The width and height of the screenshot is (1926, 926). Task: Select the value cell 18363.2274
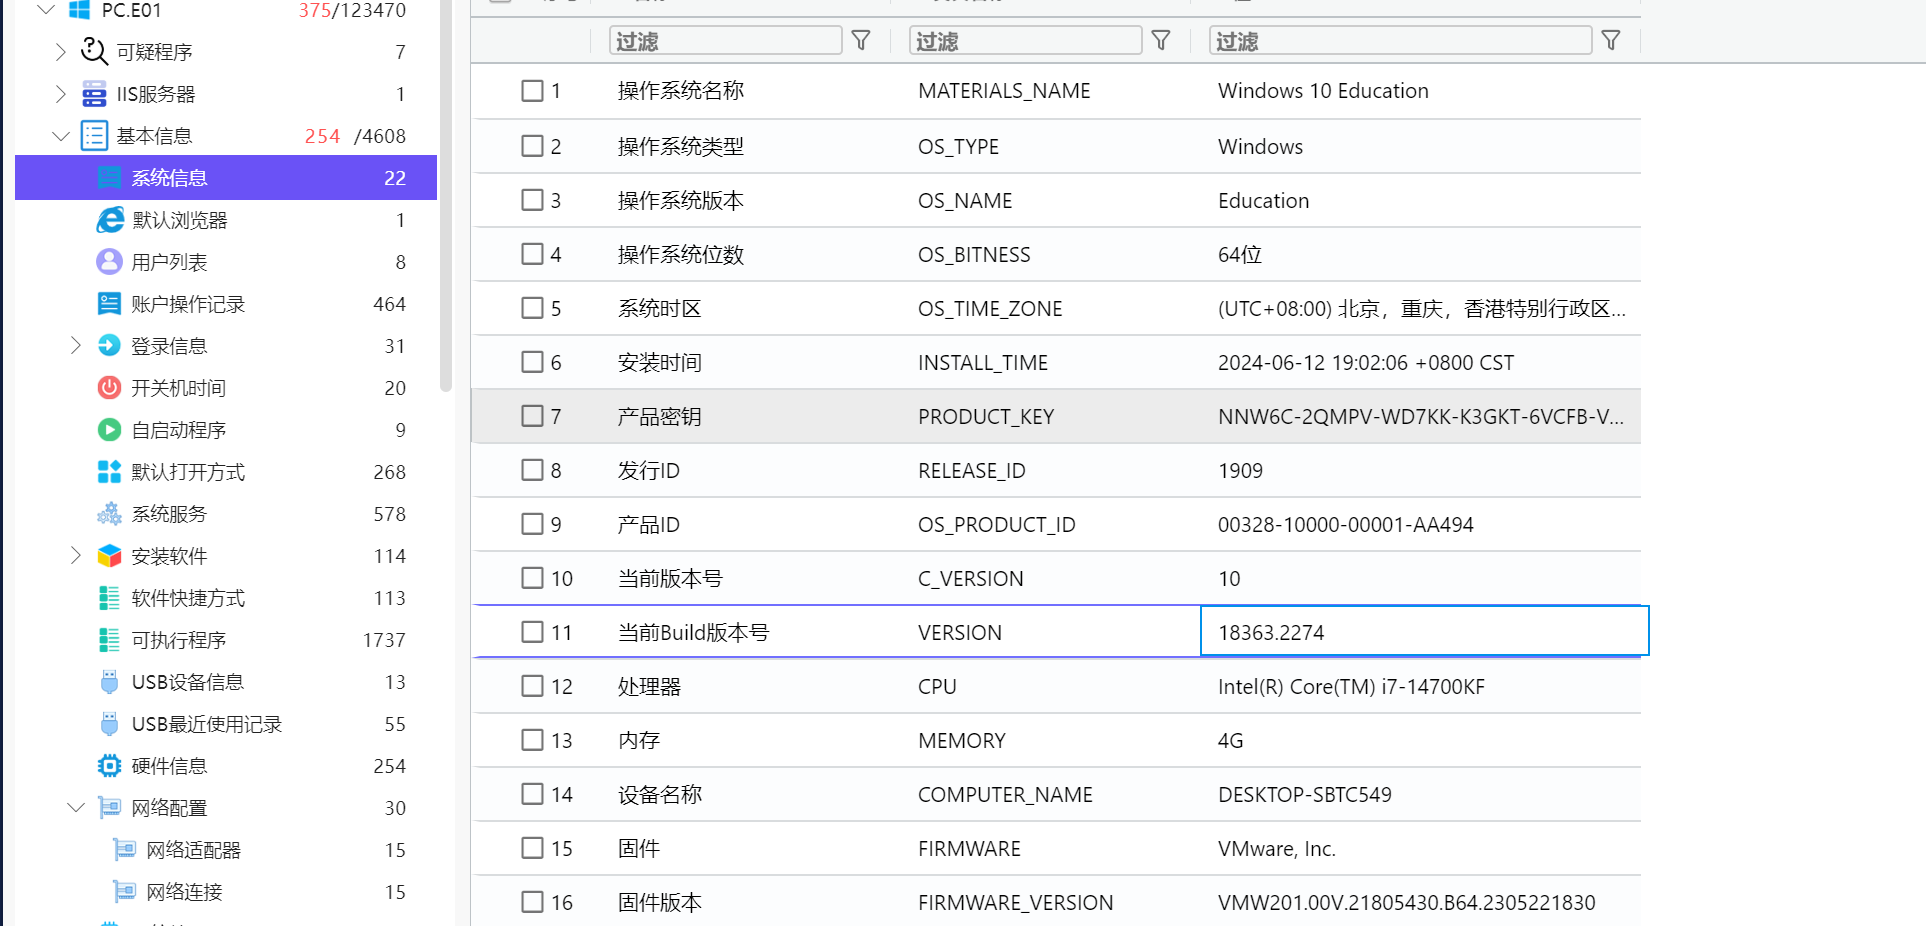(x=1424, y=631)
